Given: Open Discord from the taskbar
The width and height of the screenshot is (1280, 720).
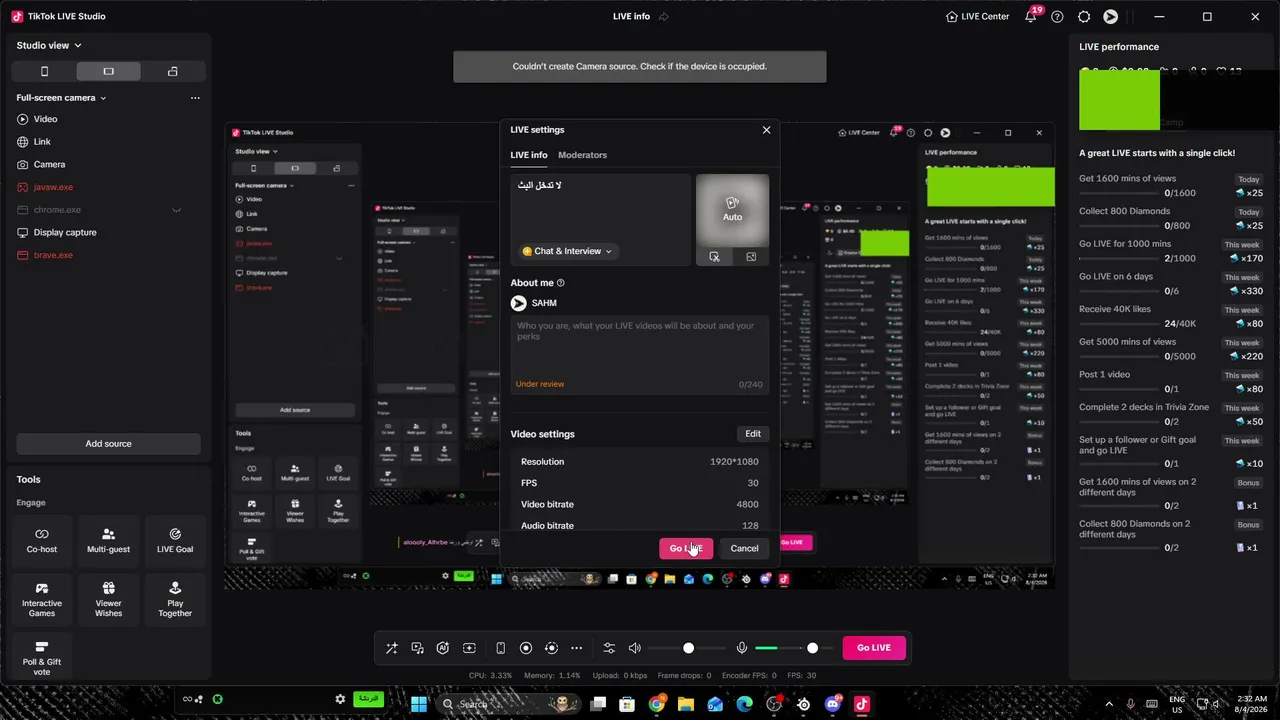Looking at the screenshot, I should pos(833,704).
